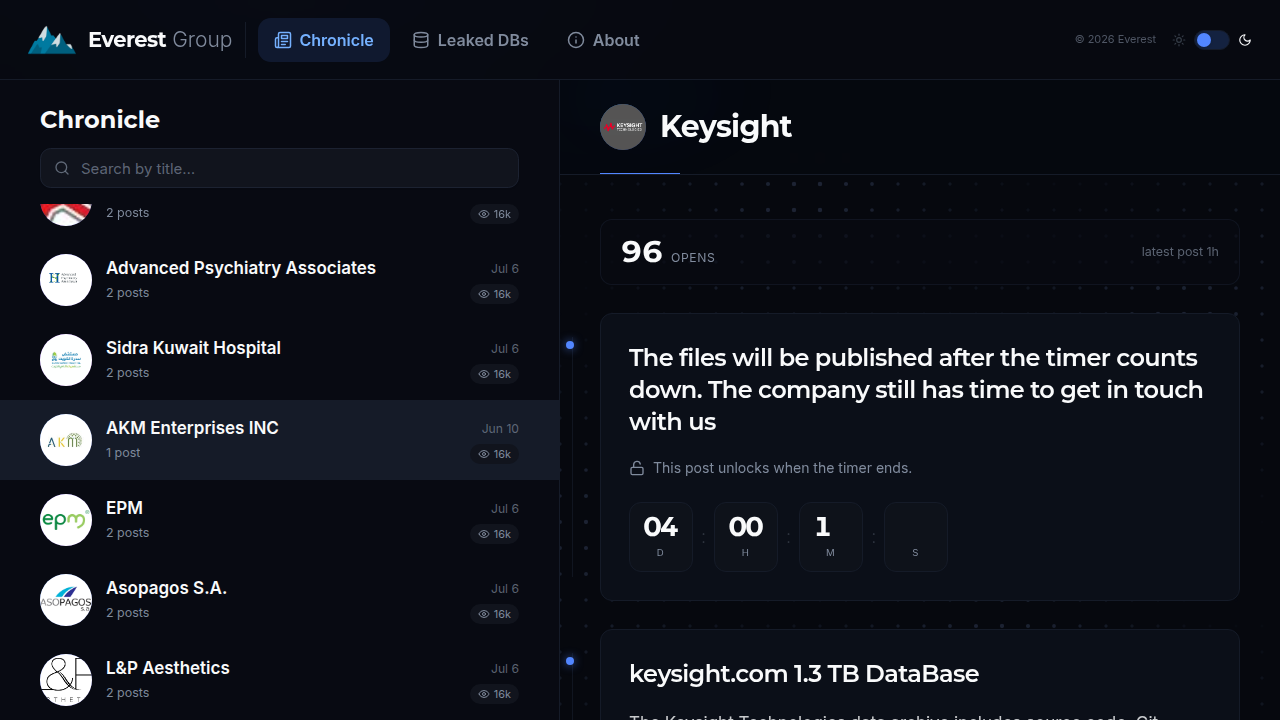Toggle the light/dark theme switch

pos(1211,40)
